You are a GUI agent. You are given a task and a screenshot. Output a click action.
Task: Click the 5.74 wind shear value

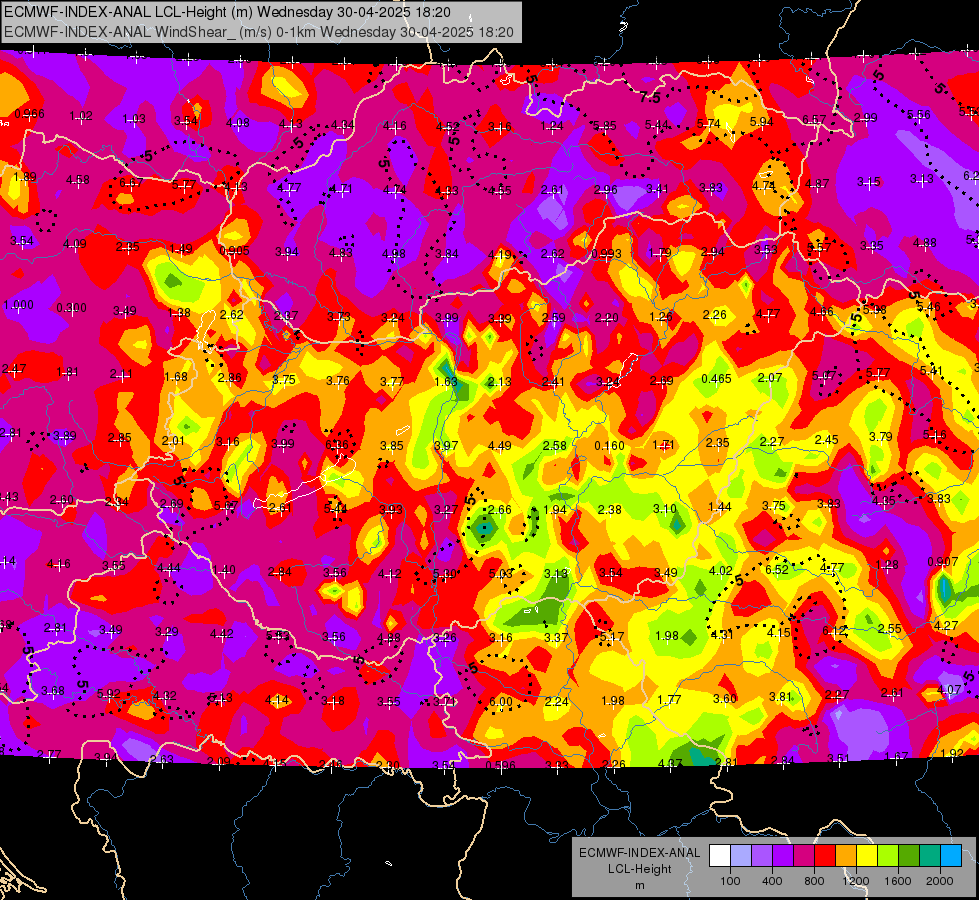point(709,124)
